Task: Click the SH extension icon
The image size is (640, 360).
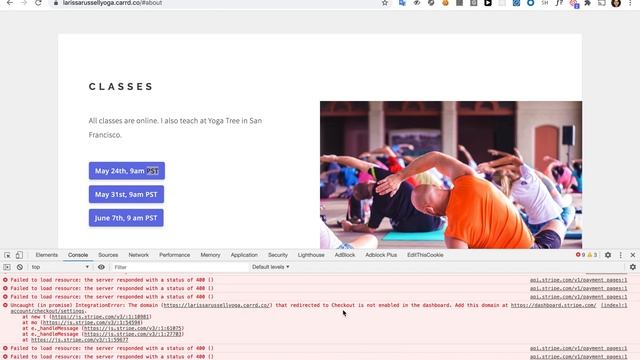Action: coord(545,3)
